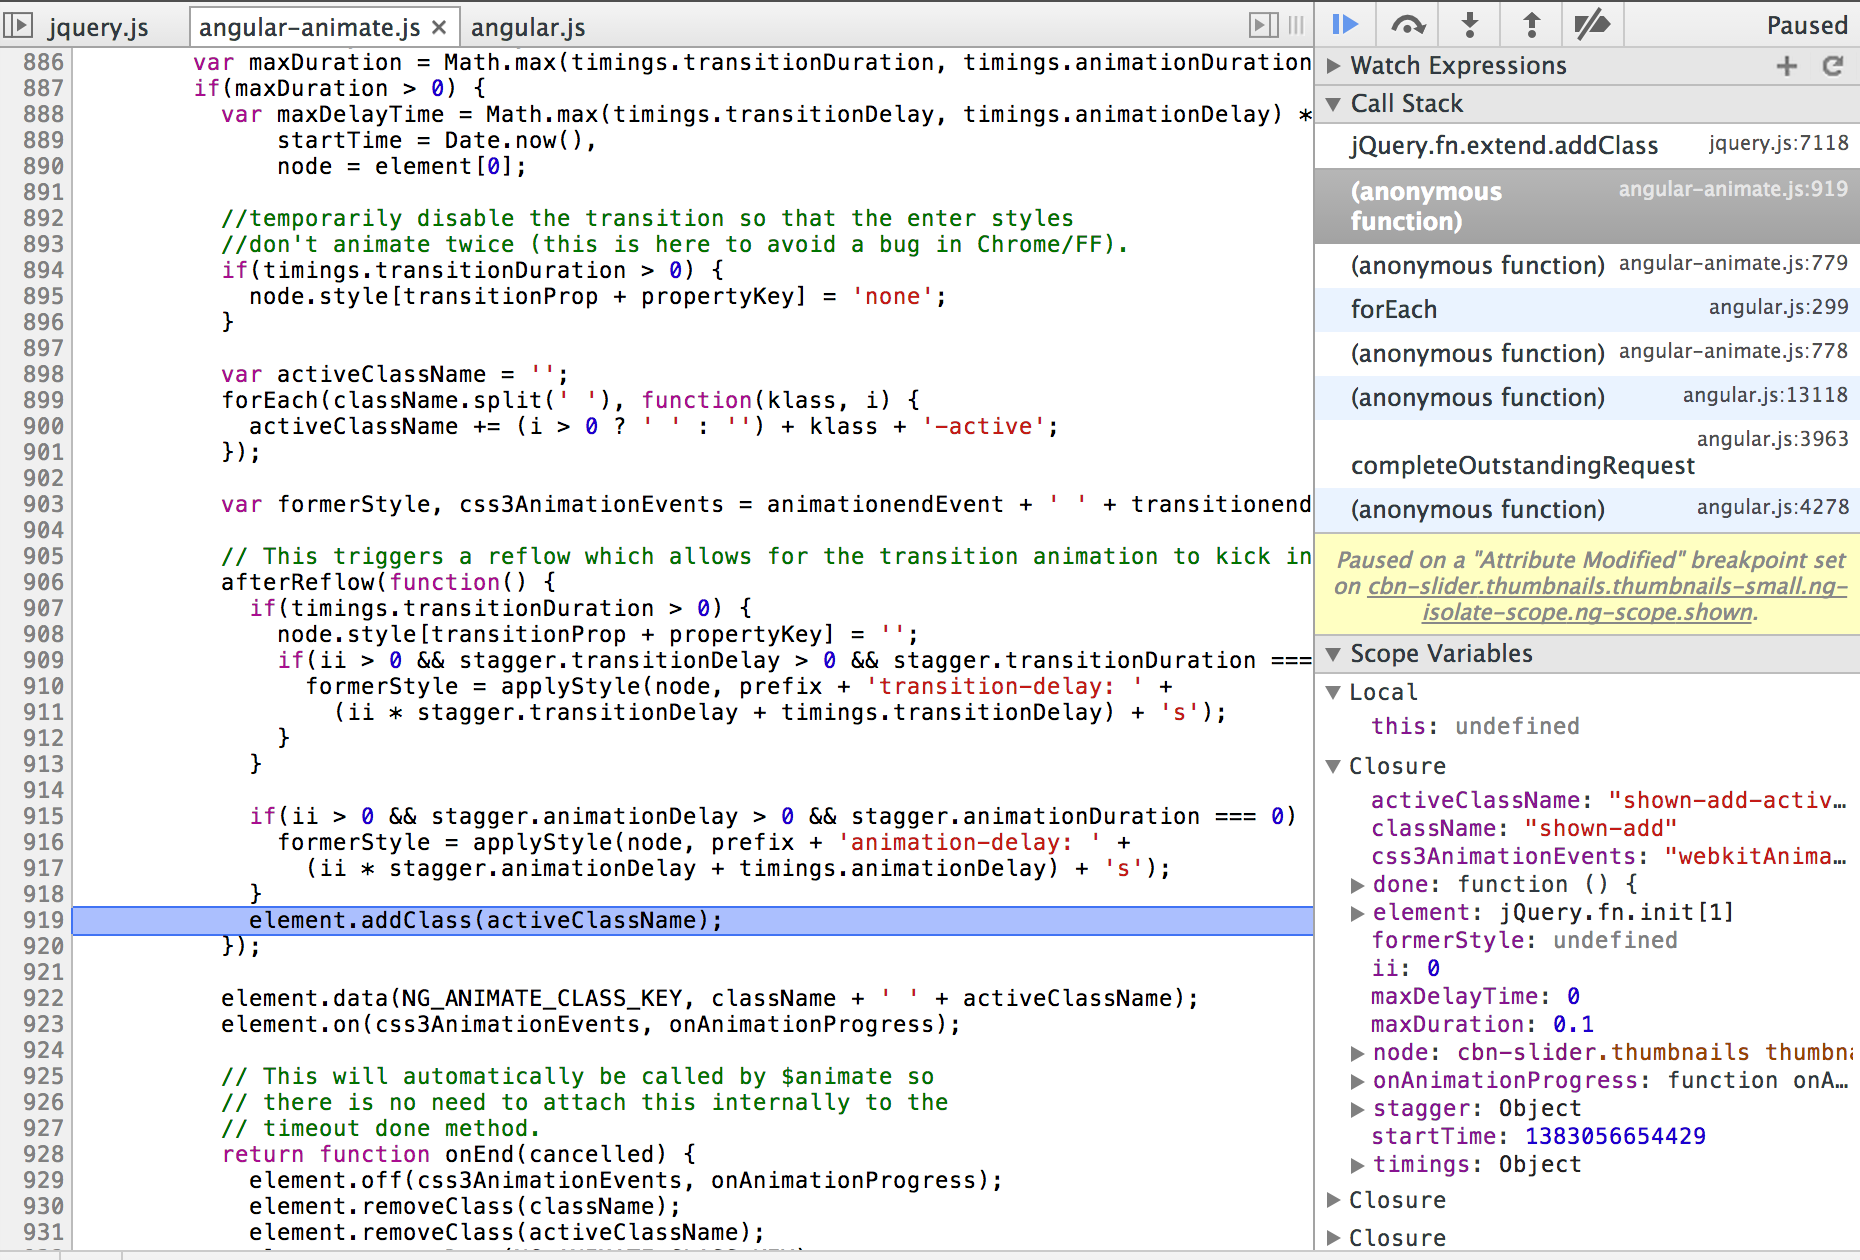Click the css3AnimationEvents closure variable

coord(1607,857)
